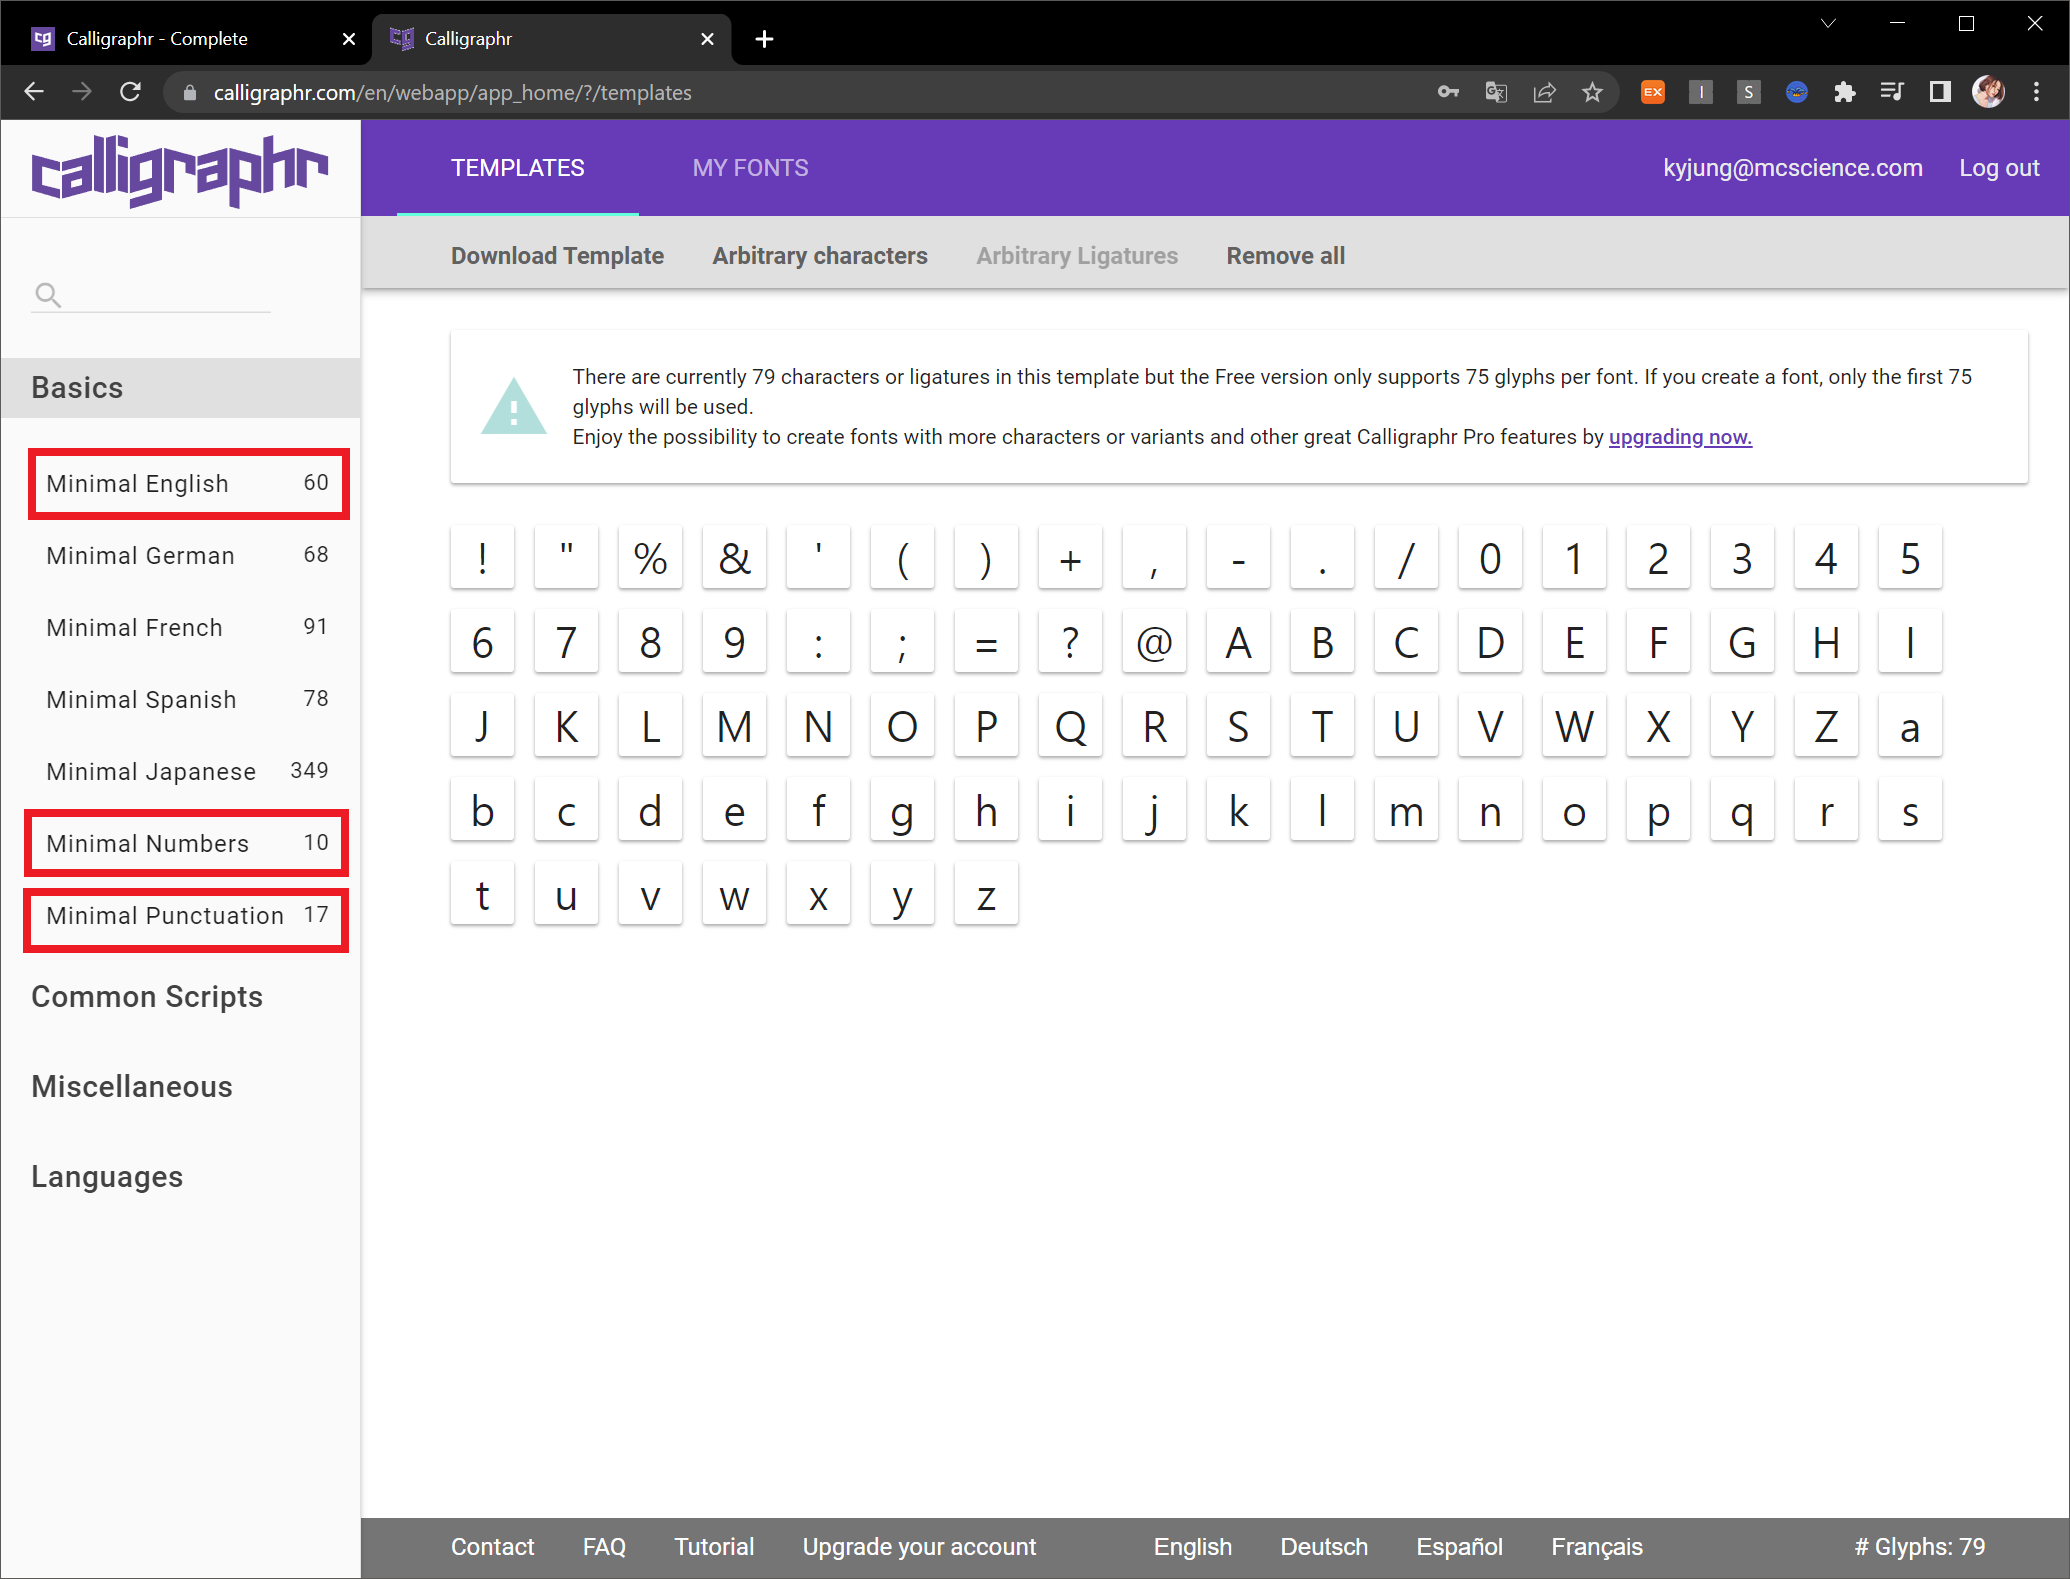
Task: Toggle the Minimal Numbers template
Action: pos(188,844)
